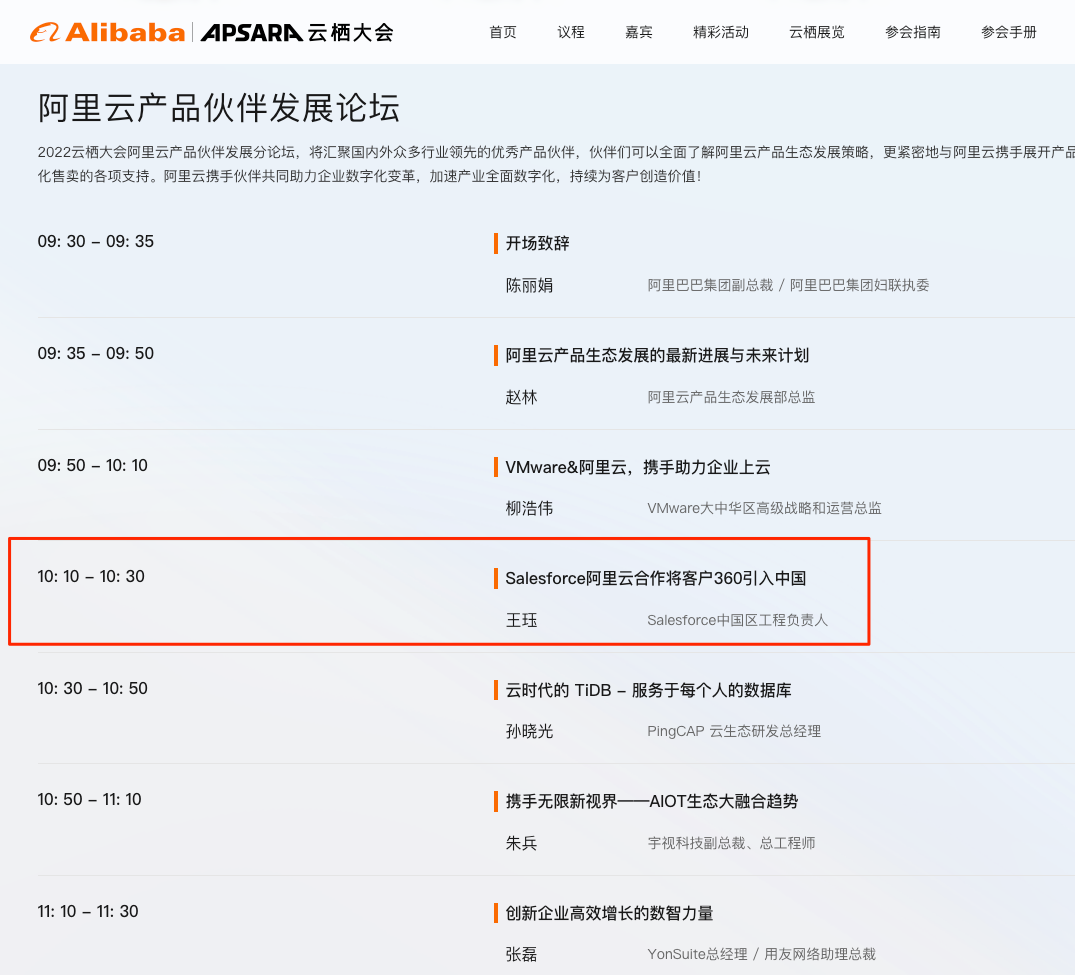
Task: Click speaker name 陈丽娟
Action: pyautogui.click(x=529, y=285)
